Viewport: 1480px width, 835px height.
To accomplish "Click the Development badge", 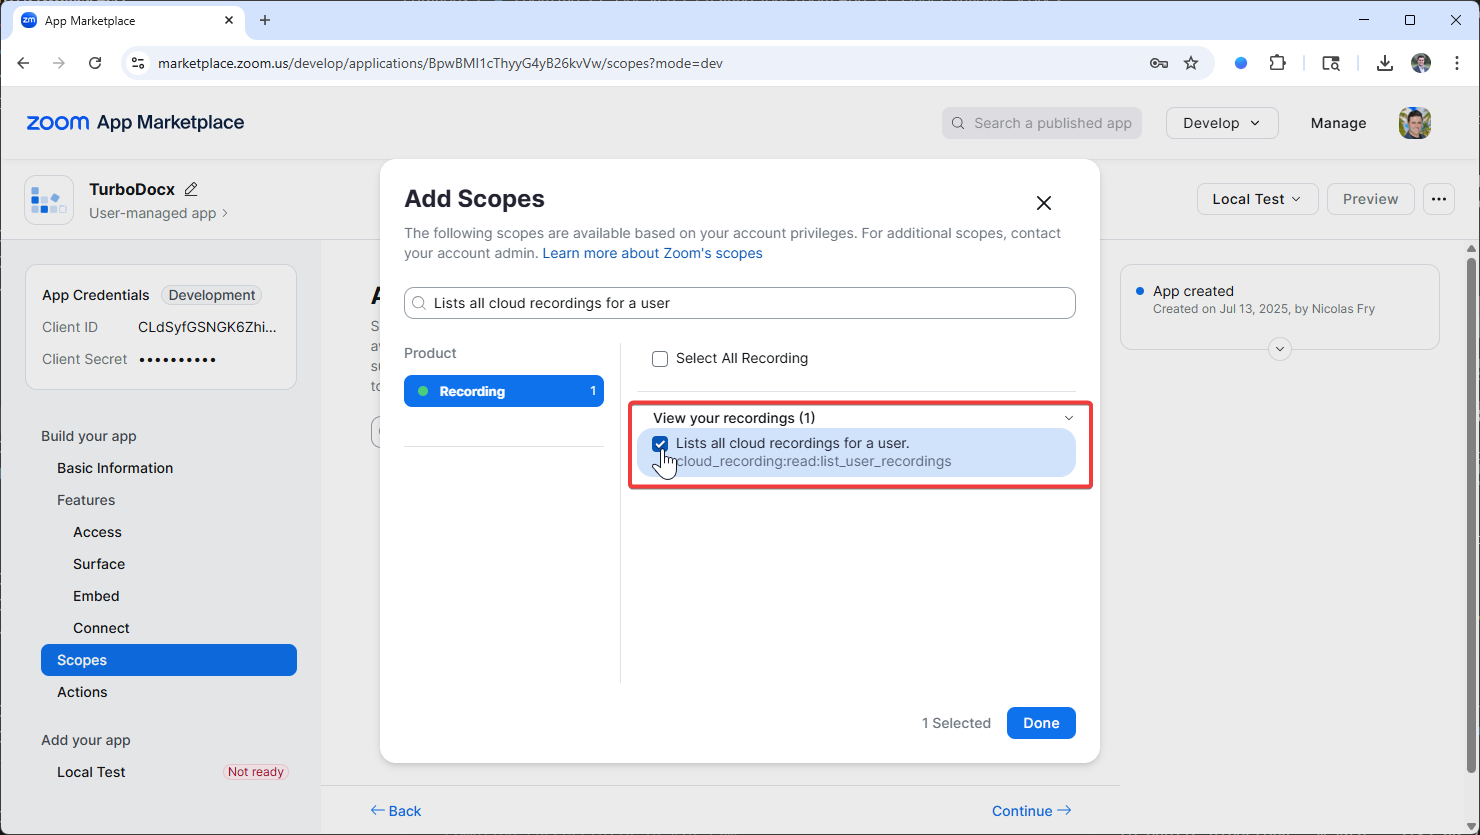I will [212, 295].
